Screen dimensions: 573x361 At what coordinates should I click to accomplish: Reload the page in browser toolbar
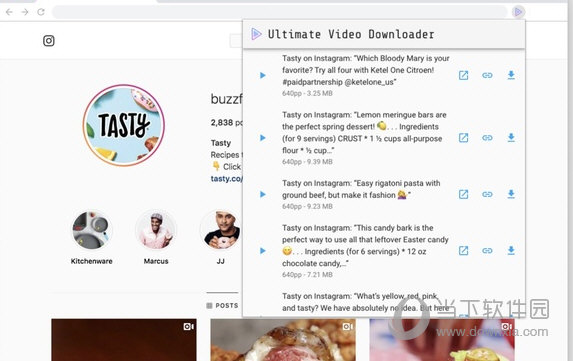41,12
